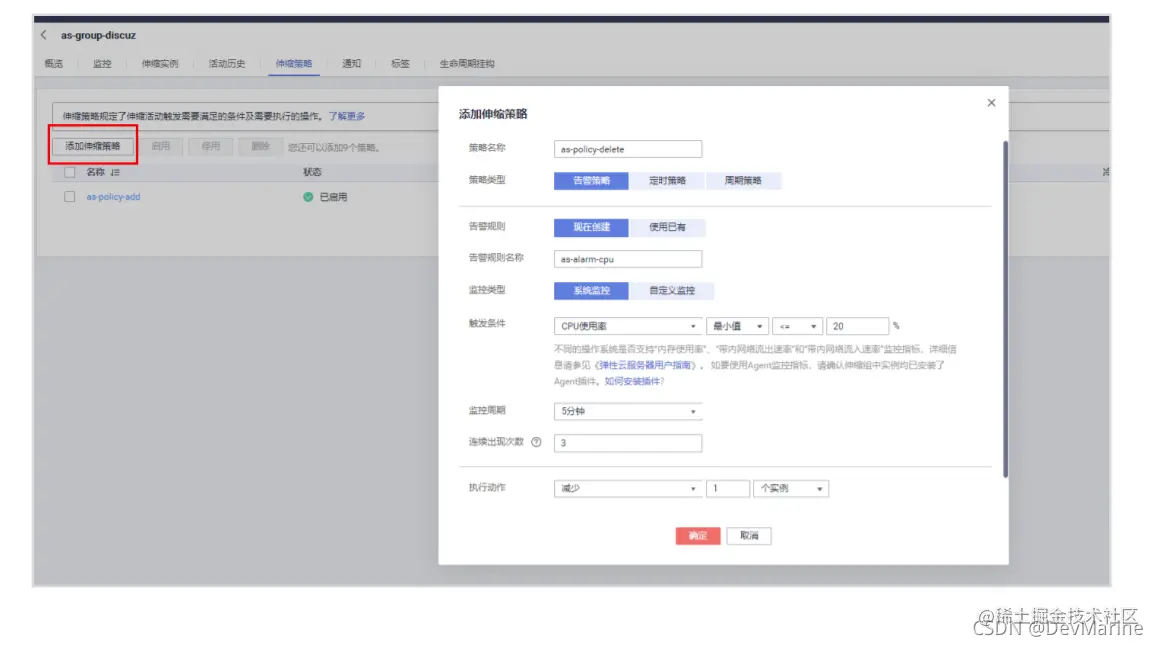1158x646 pixels.
Task: Click the threshold value field showing 20
Action: (857, 326)
